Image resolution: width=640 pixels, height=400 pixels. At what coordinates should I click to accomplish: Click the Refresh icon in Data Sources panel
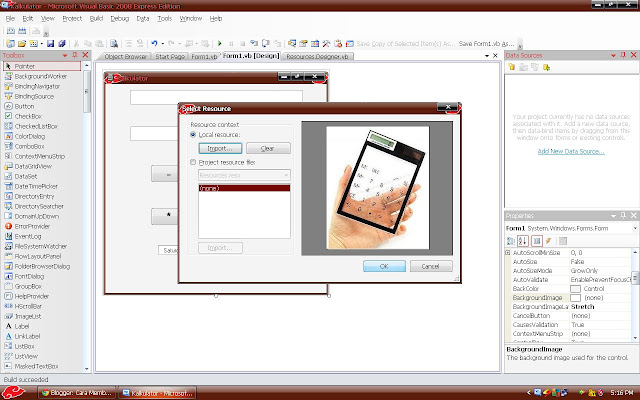click(x=546, y=67)
